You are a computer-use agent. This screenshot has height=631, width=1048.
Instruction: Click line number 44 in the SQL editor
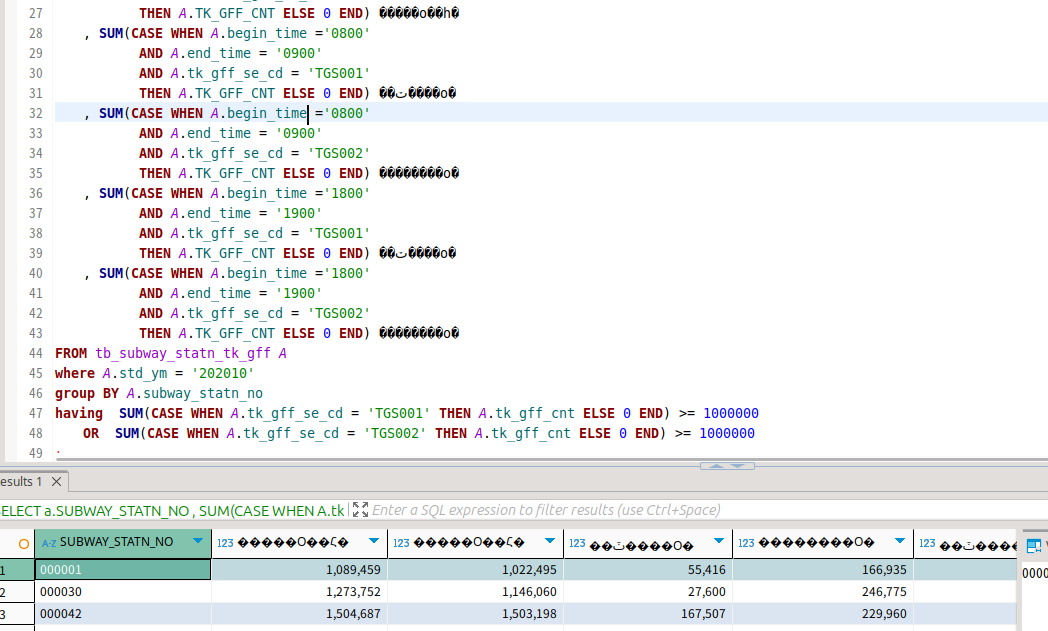[35, 353]
